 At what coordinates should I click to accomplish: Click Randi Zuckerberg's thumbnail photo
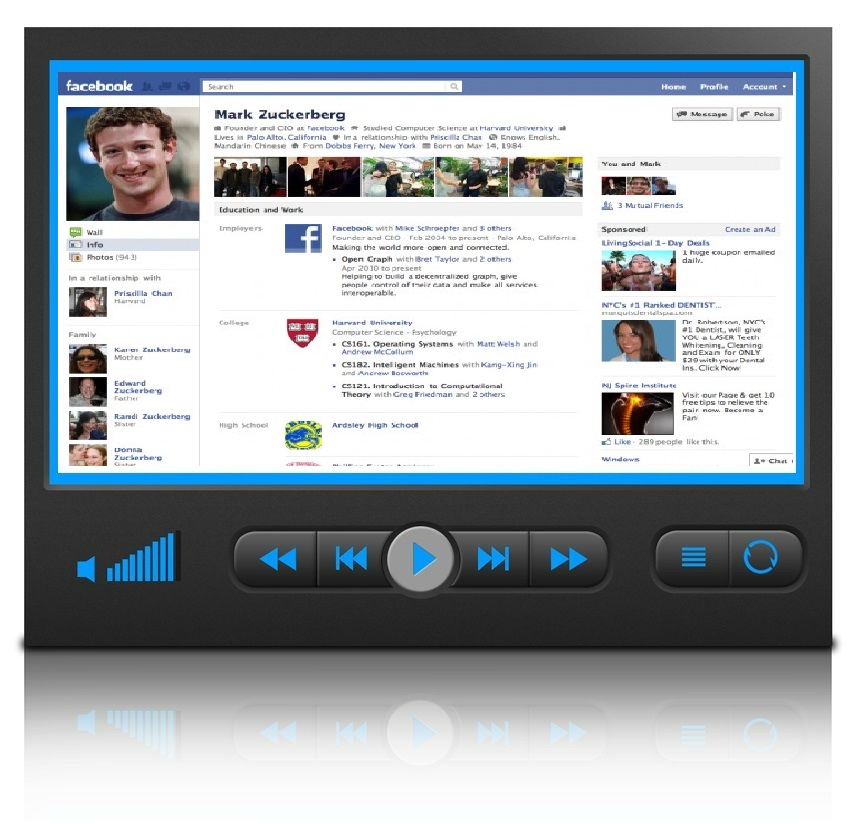(88, 426)
